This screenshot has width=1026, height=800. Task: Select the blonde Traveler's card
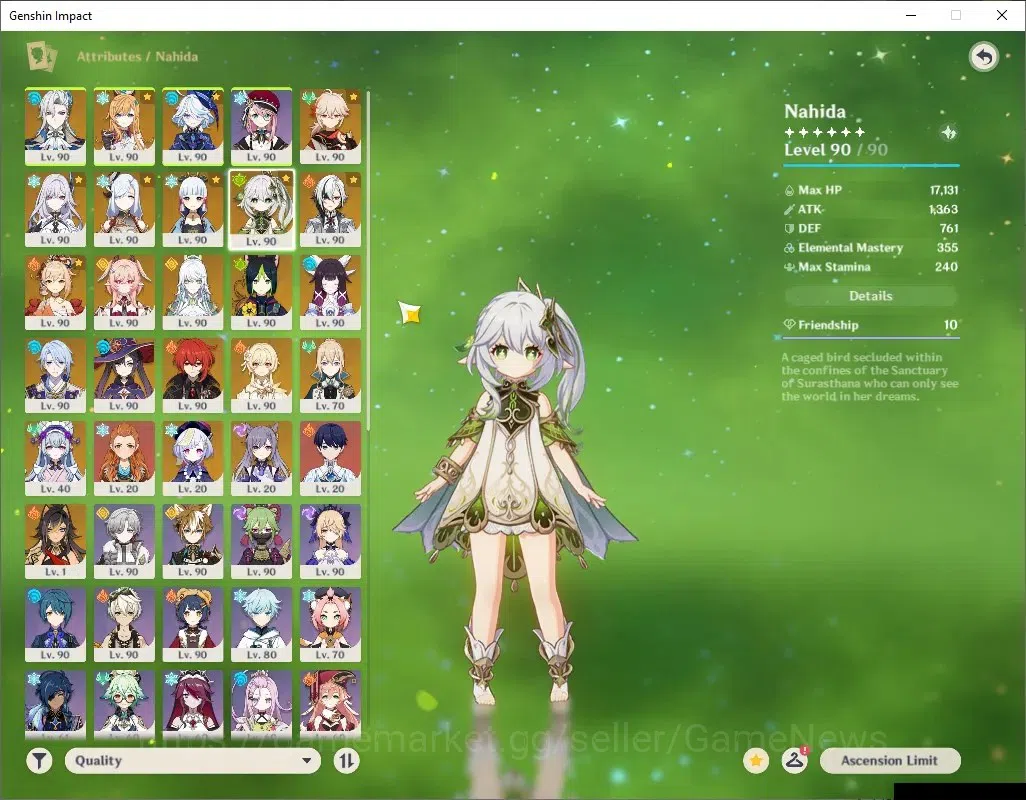[x=262, y=376]
